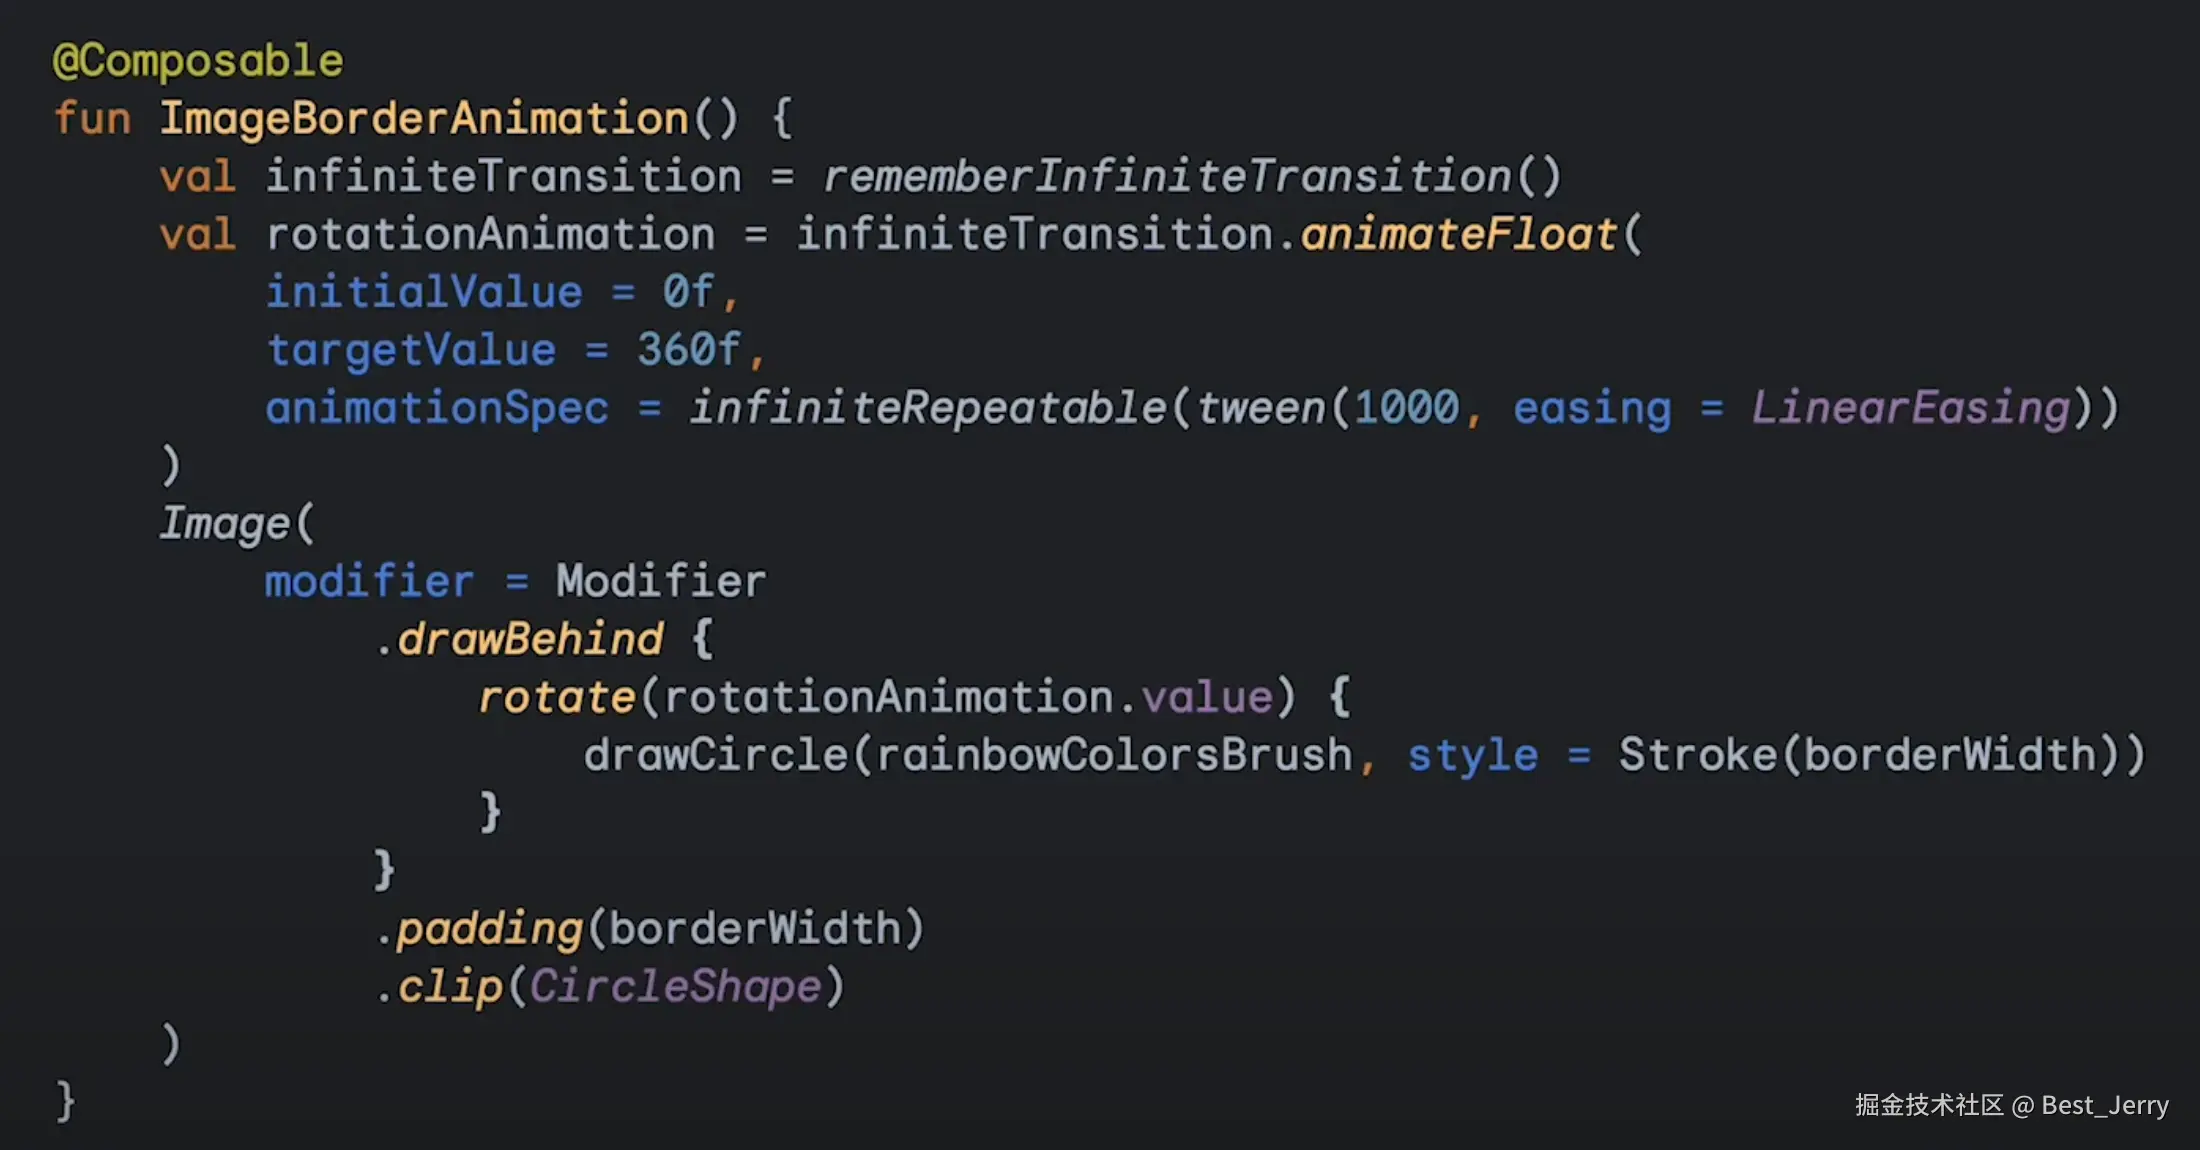2200x1150 pixels.
Task: Click the rotationAnimation variable declaration
Action: point(490,235)
